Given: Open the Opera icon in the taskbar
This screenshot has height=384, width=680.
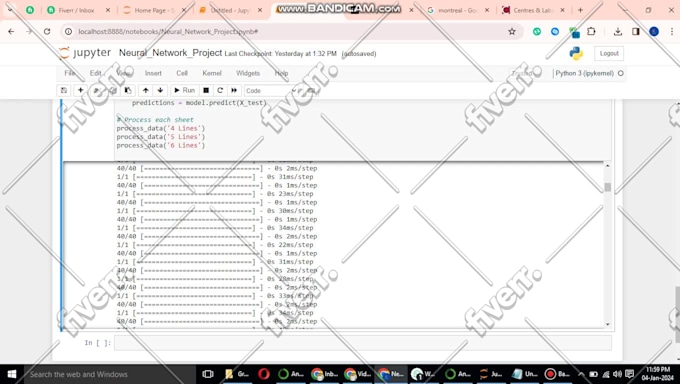Looking at the screenshot, I should coord(264,374).
